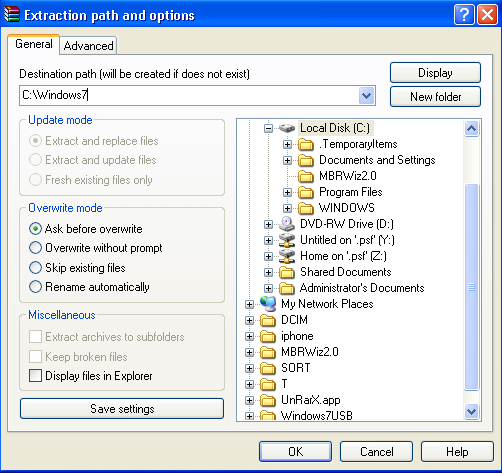Enable Display files in Explorer checkbox
Screen dimensions: 502x473
[35, 376]
